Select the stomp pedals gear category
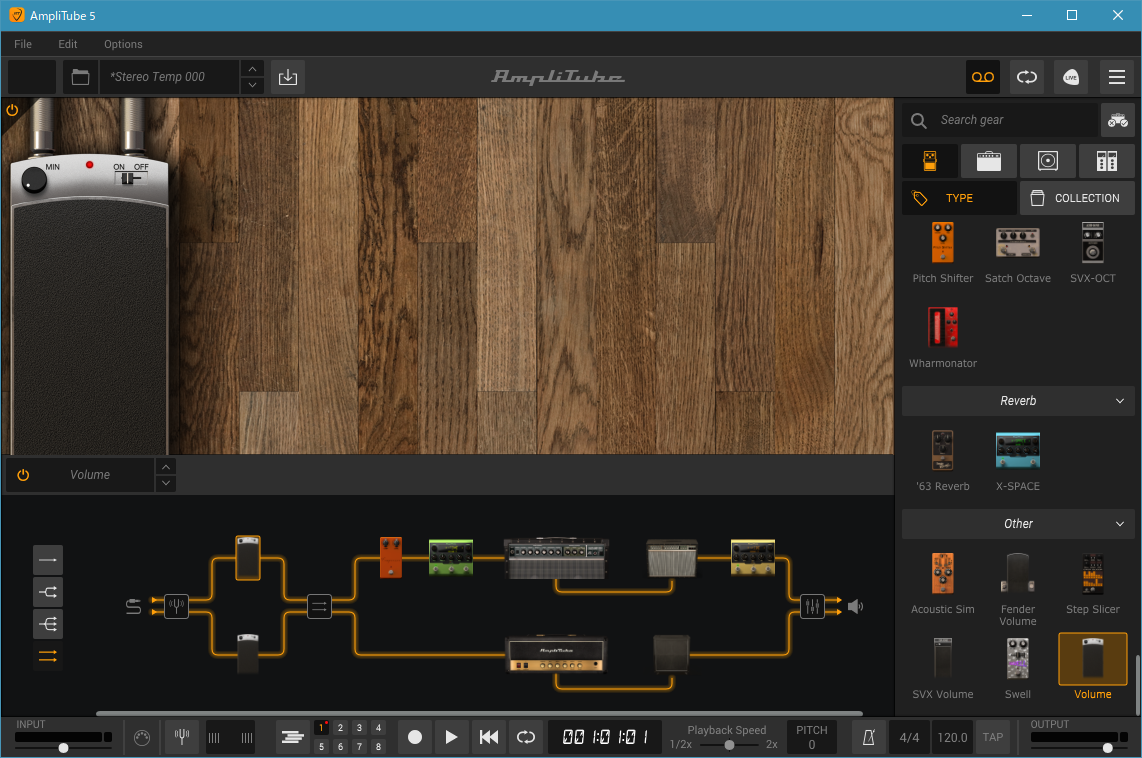The height and width of the screenshot is (758, 1142). pyautogui.click(x=930, y=161)
